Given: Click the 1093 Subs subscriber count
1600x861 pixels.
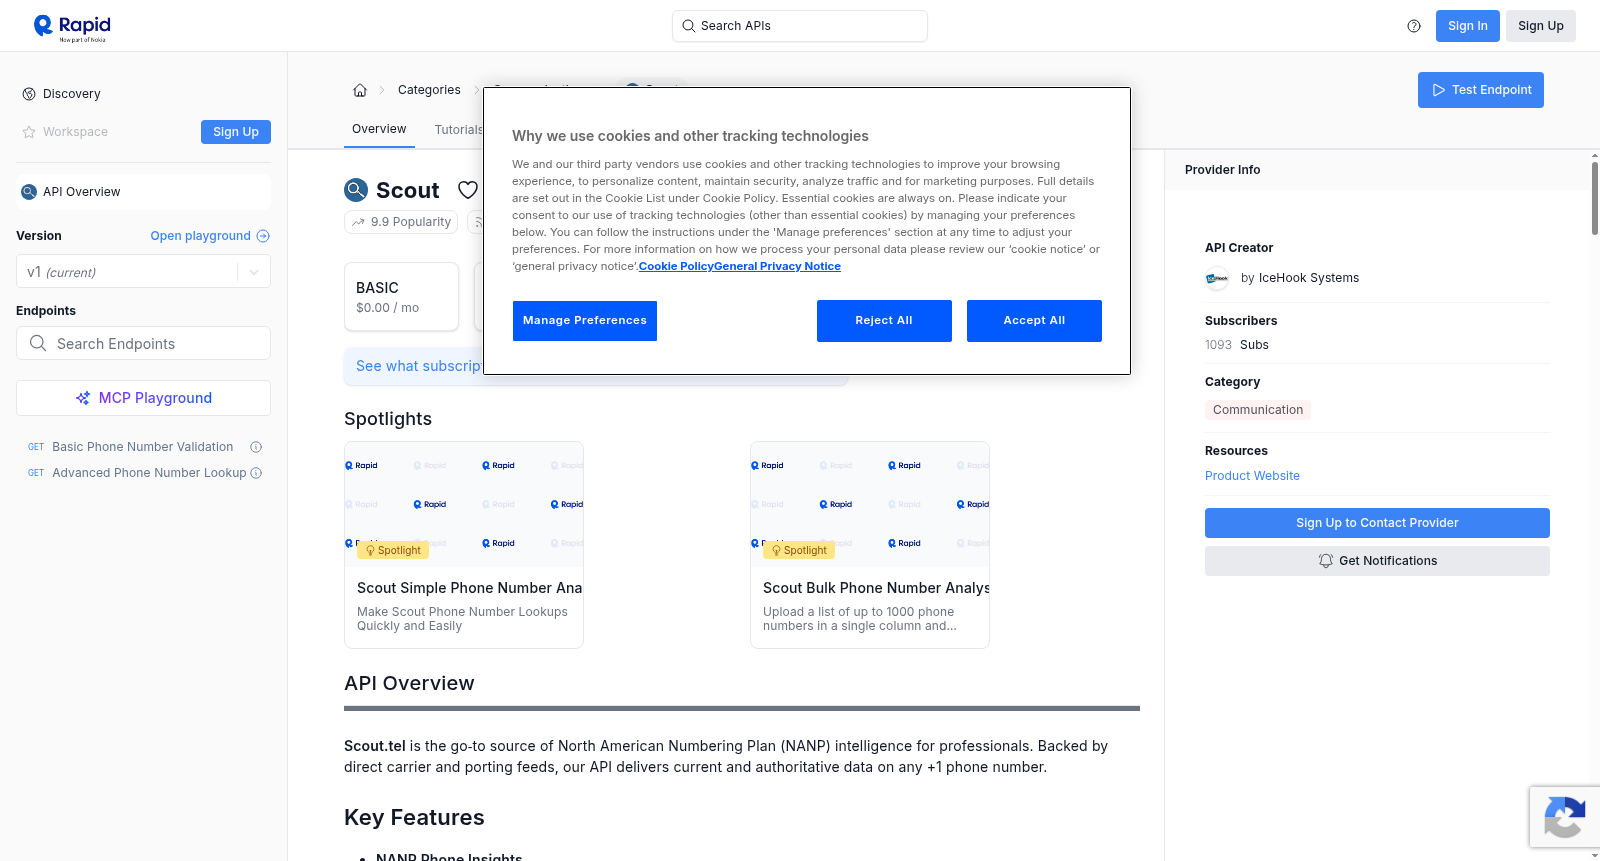Looking at the screenshot, I should pos(1237,345).
